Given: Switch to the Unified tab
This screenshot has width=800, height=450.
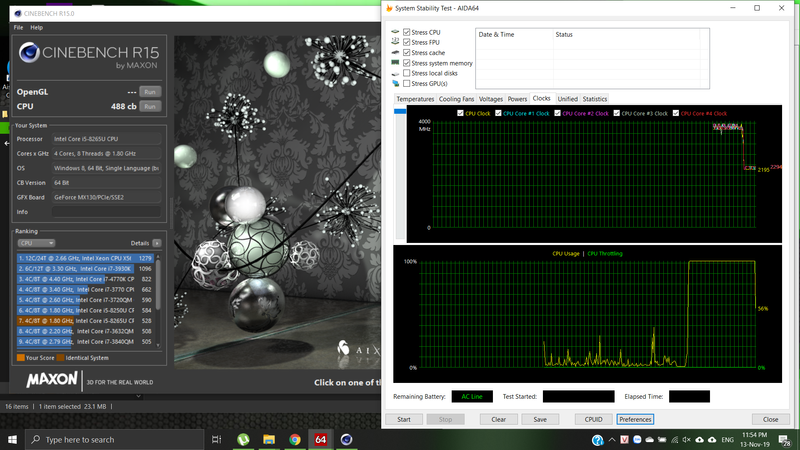Looking at the screenshot, I should (567, 99).
